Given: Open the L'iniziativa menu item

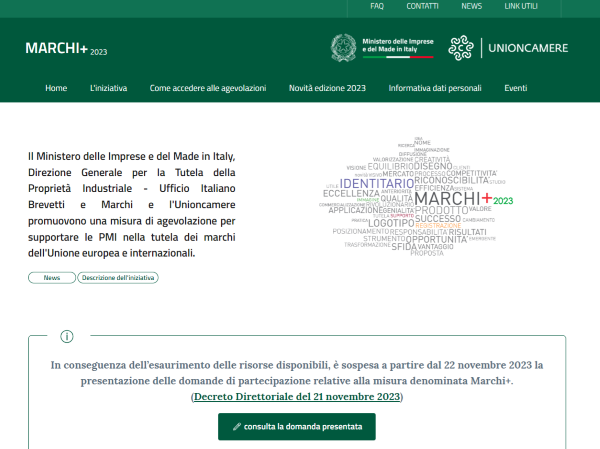Looking at the screenshot, I should [x=108, y=88].
